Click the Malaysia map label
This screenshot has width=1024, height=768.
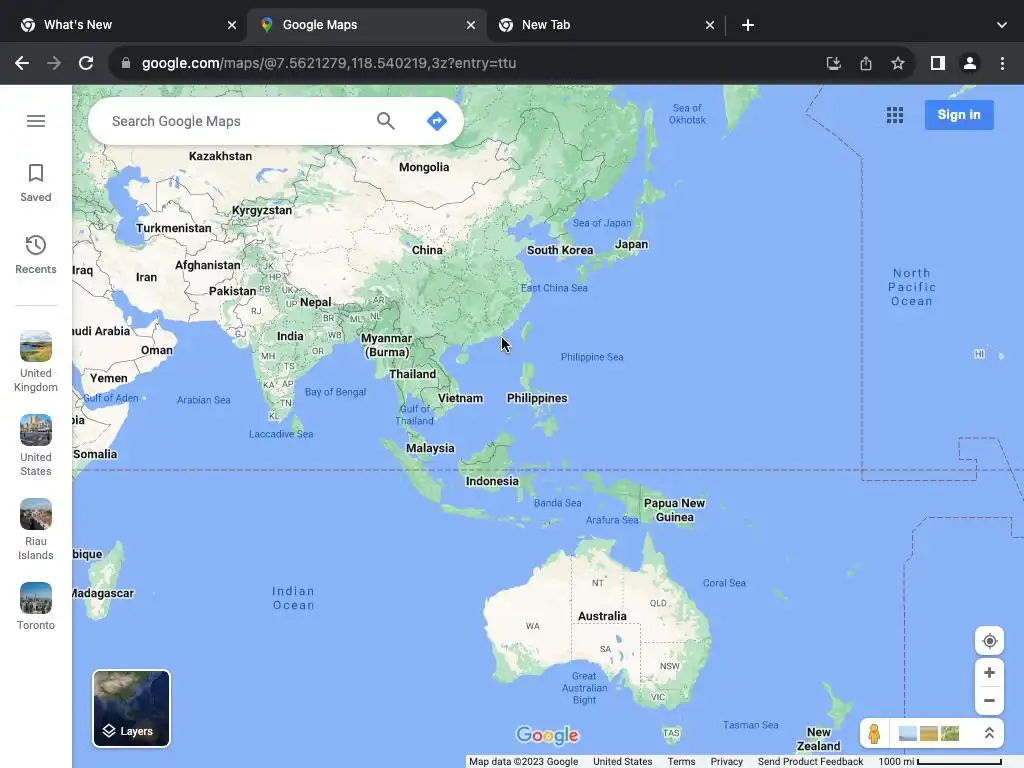click(x=430, y=448)
